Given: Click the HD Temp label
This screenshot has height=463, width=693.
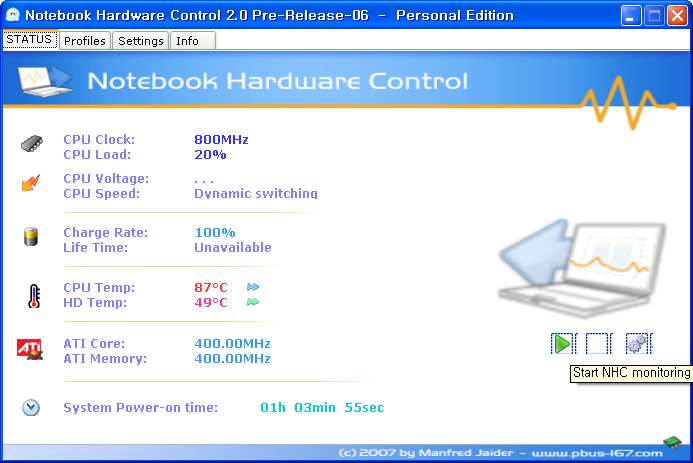Looking at the screenshot, I should pyautogui.click(x=95, y=303).
